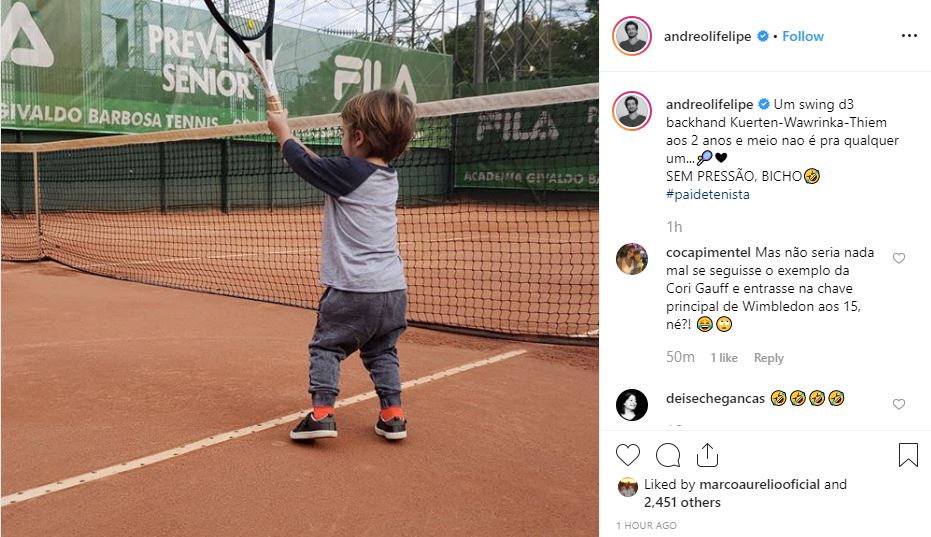The width and height of the screenshot is (931, 537).
Task: Open comment box via speech bubble icon
Action: 668,456
